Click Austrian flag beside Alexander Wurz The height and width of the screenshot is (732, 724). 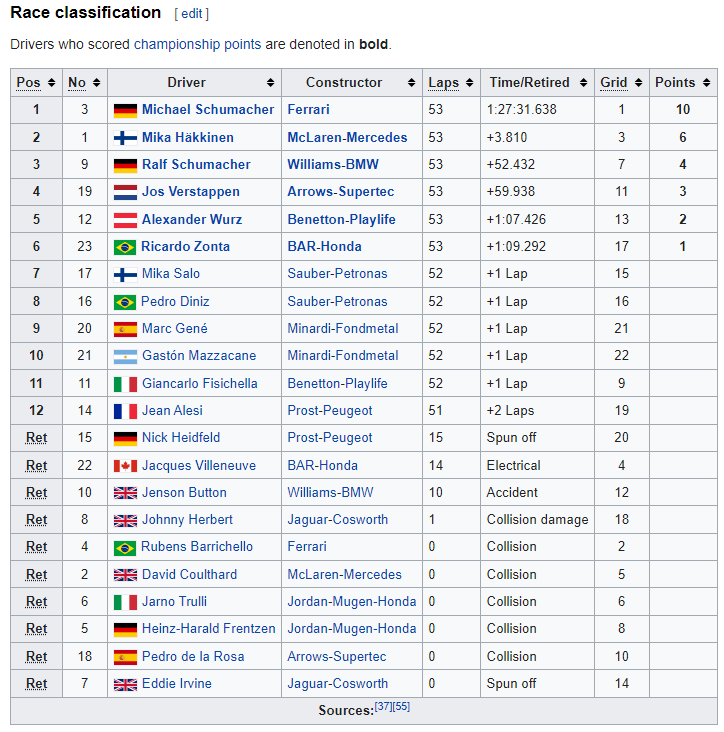click(x=126, y=220)
